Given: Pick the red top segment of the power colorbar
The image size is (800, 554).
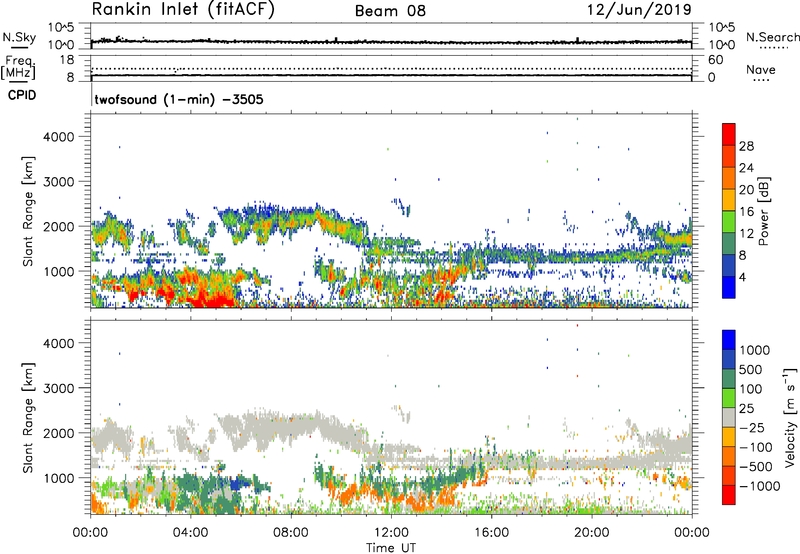Looking at the screenshot, I should pyautogui.click(x=729, y=134).
